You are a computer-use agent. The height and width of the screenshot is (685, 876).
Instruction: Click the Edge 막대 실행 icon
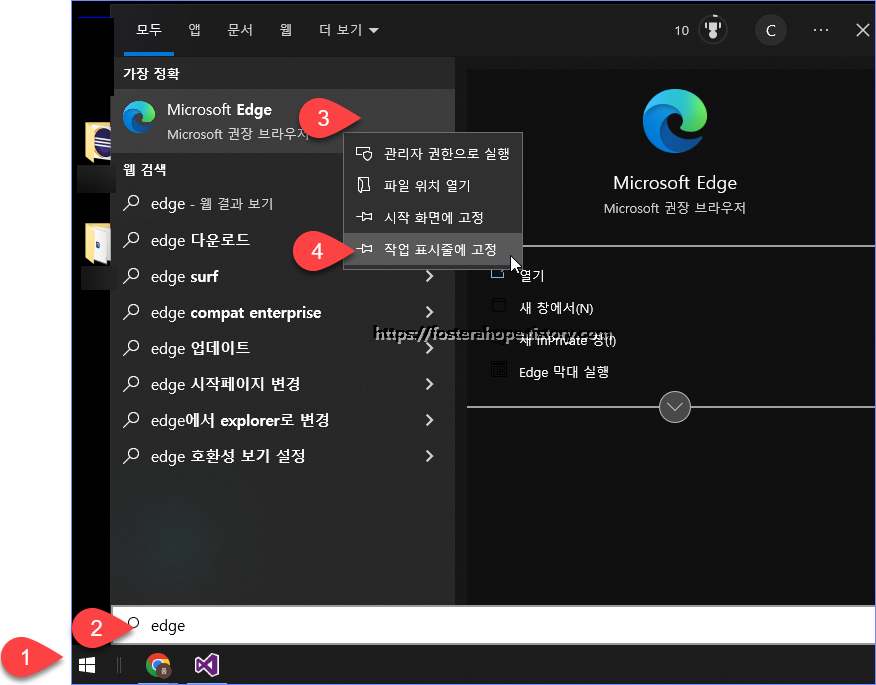498,369
